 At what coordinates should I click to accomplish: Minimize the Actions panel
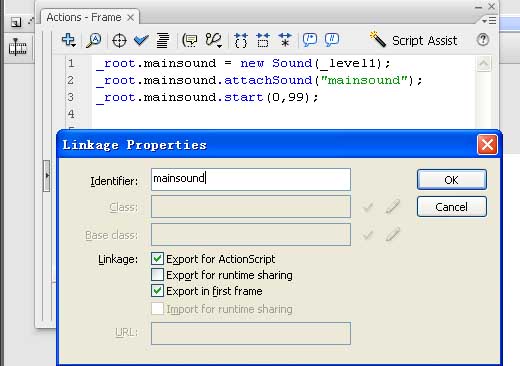tap(479, 7)
